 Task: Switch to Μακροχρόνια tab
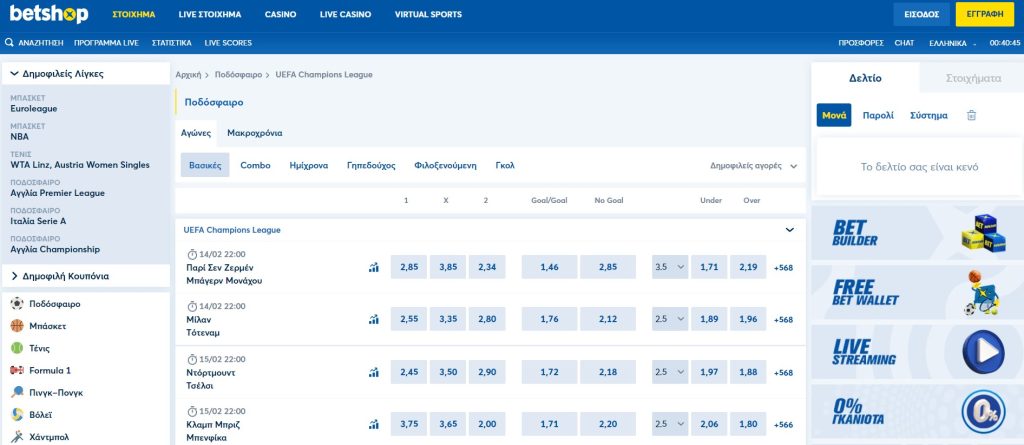255,133
